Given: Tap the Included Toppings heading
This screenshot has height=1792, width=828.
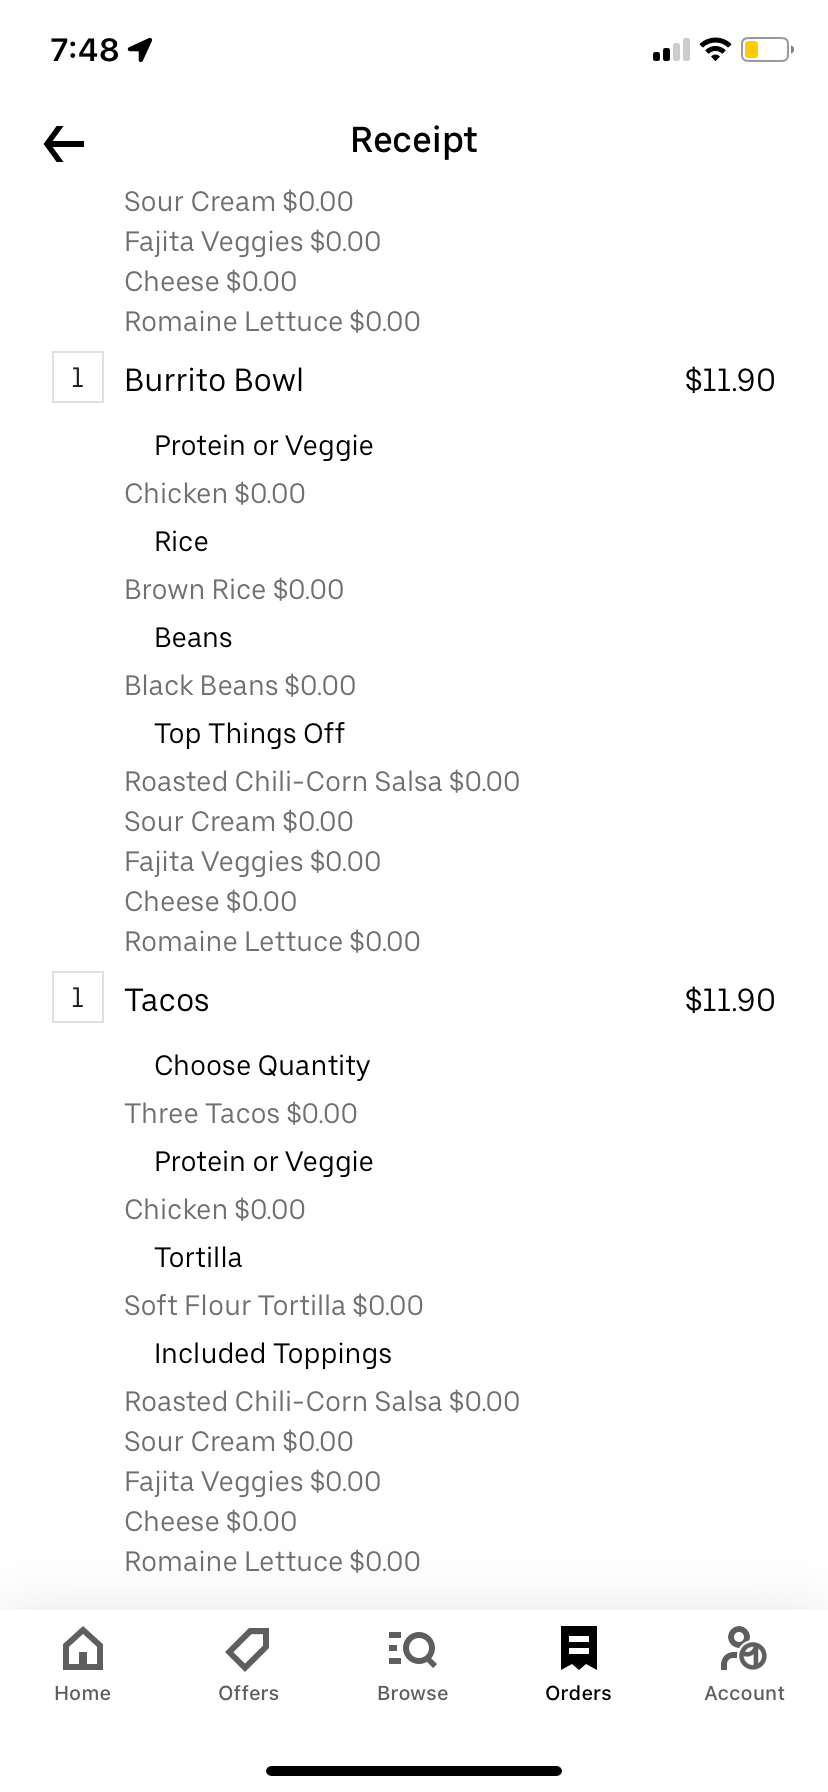Looking at the screenshot, I should coord(273,1354).
